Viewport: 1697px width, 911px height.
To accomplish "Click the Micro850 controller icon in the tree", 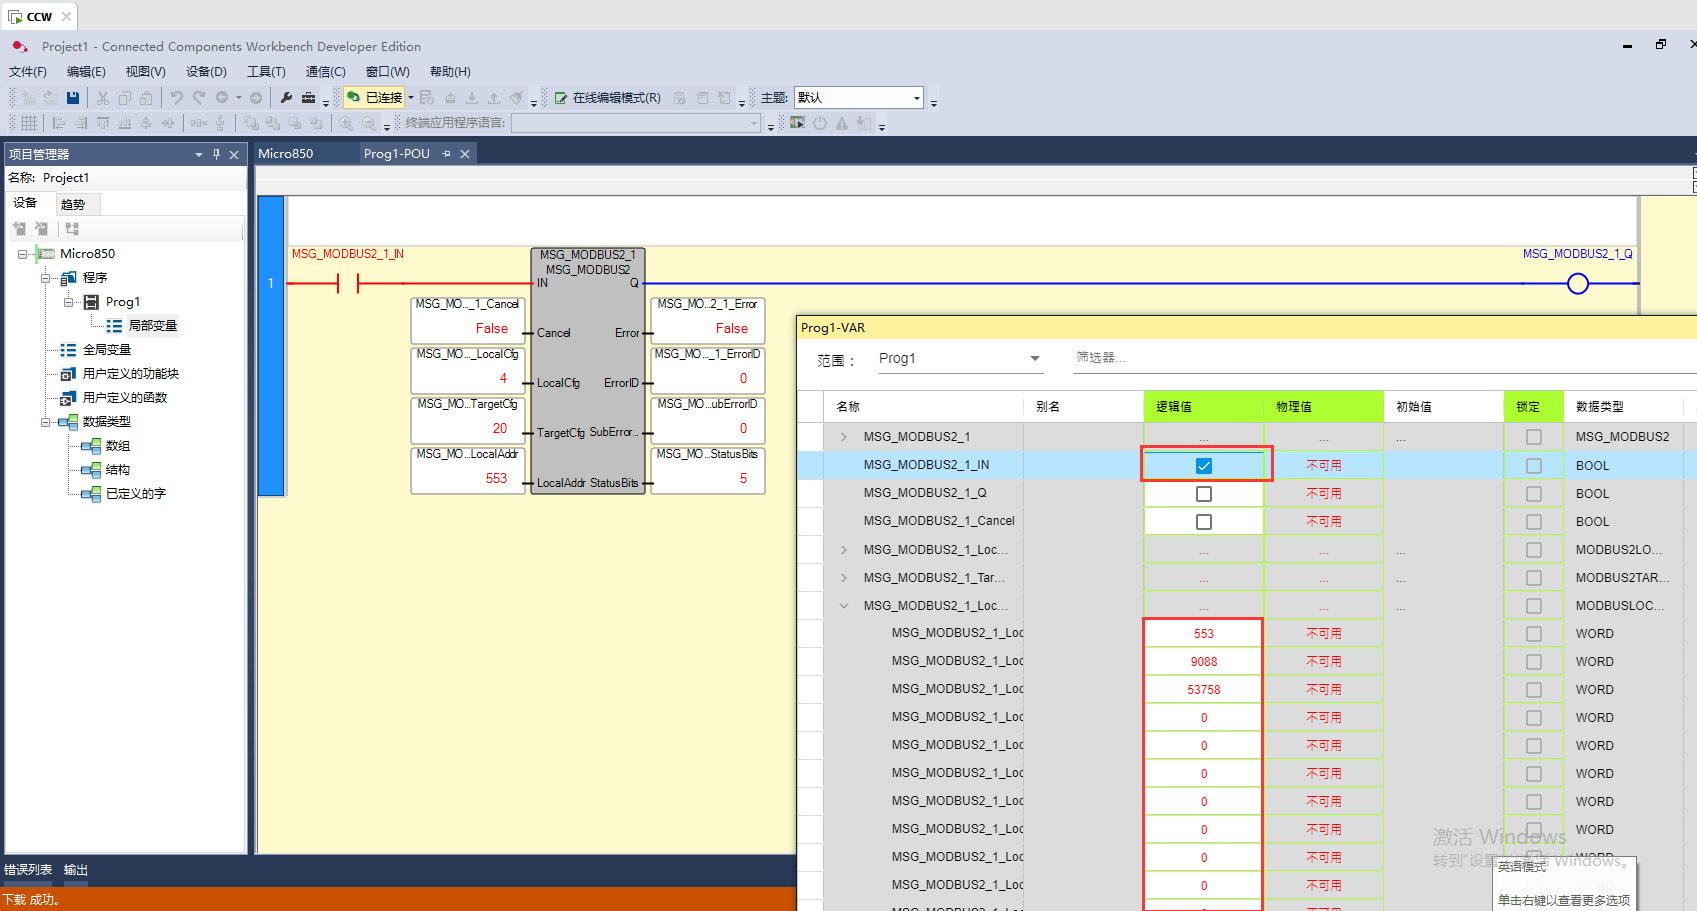I will (x=46, y=254).
